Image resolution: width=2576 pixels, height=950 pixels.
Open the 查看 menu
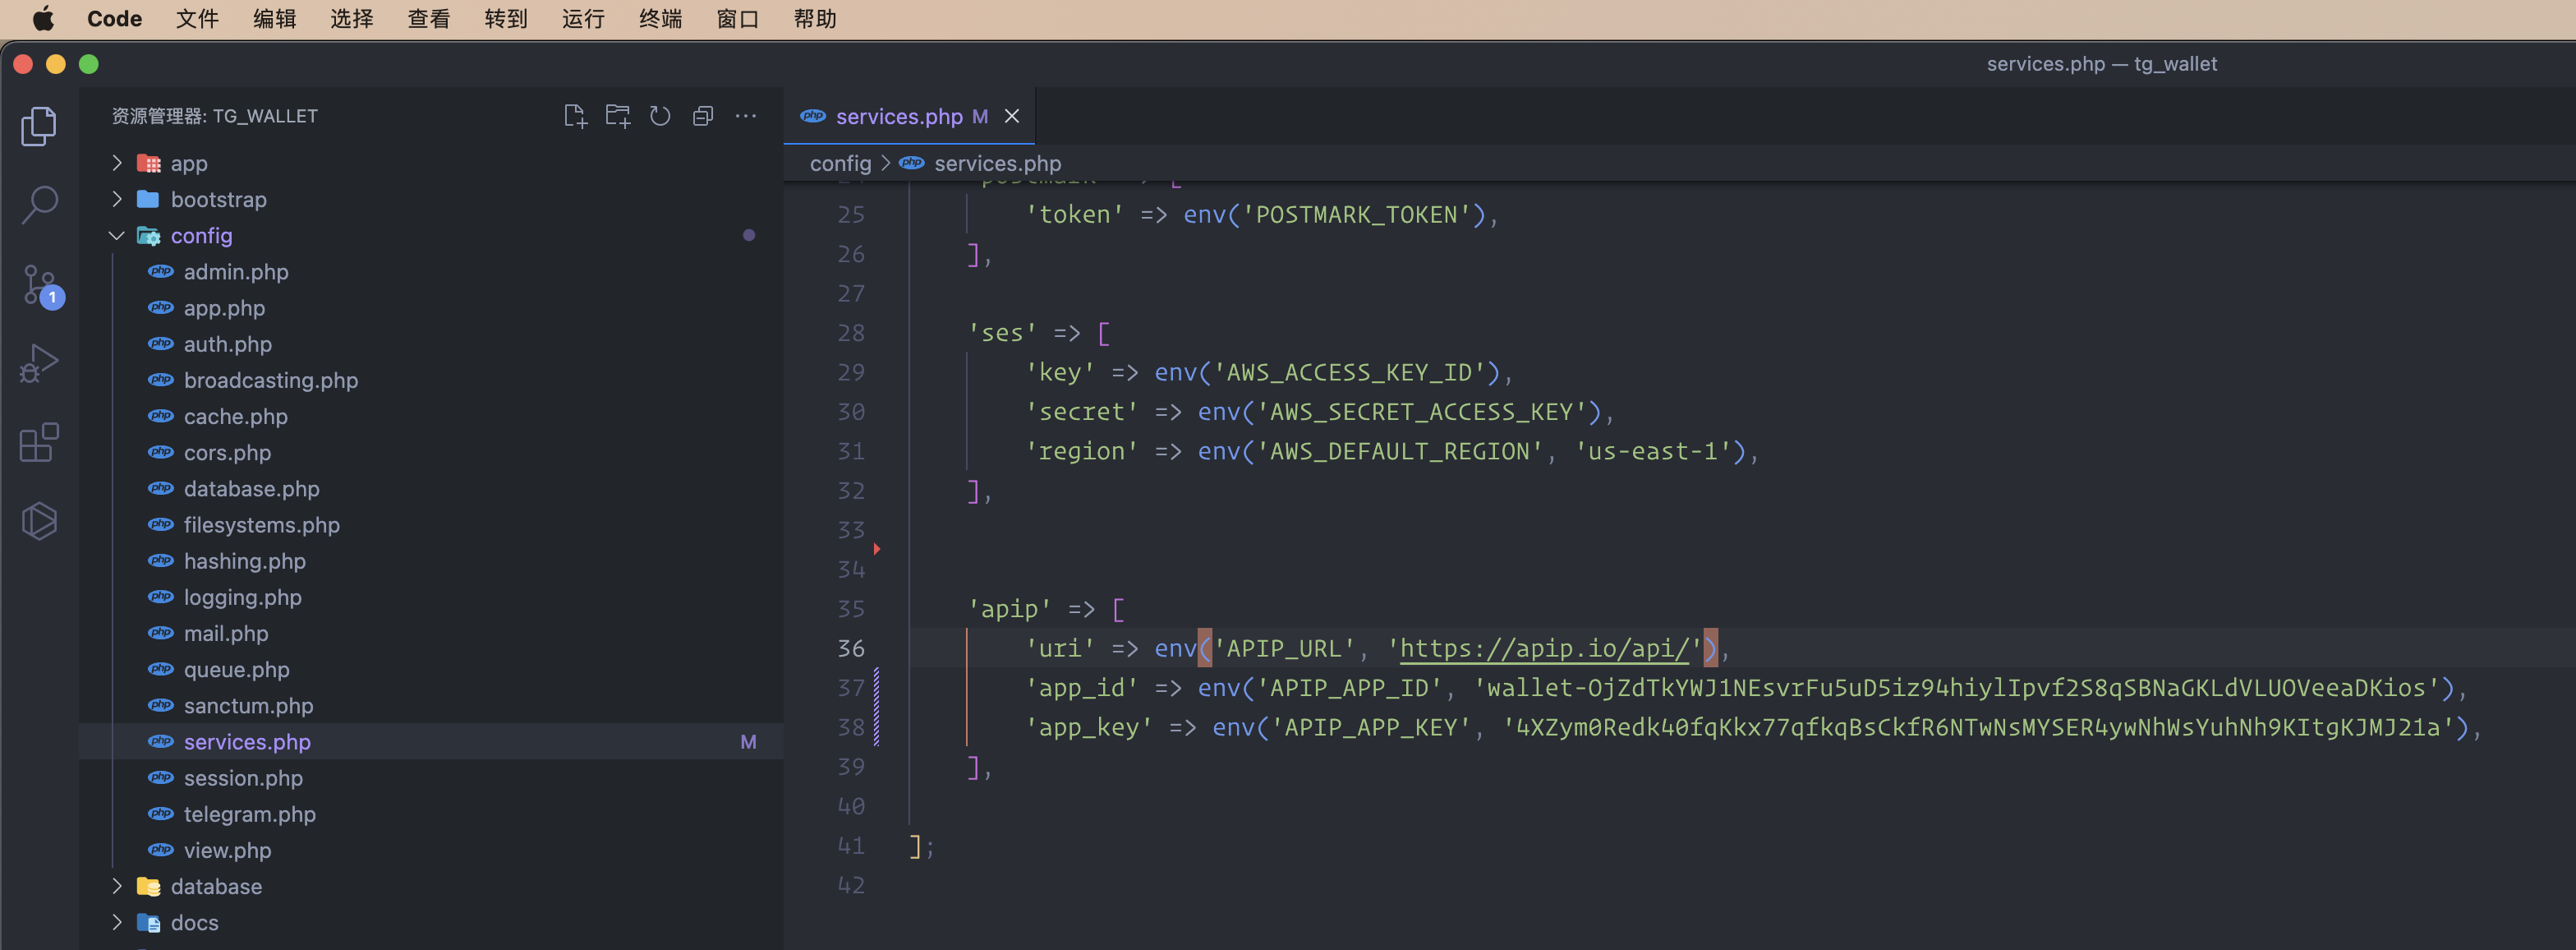[428, 19]
